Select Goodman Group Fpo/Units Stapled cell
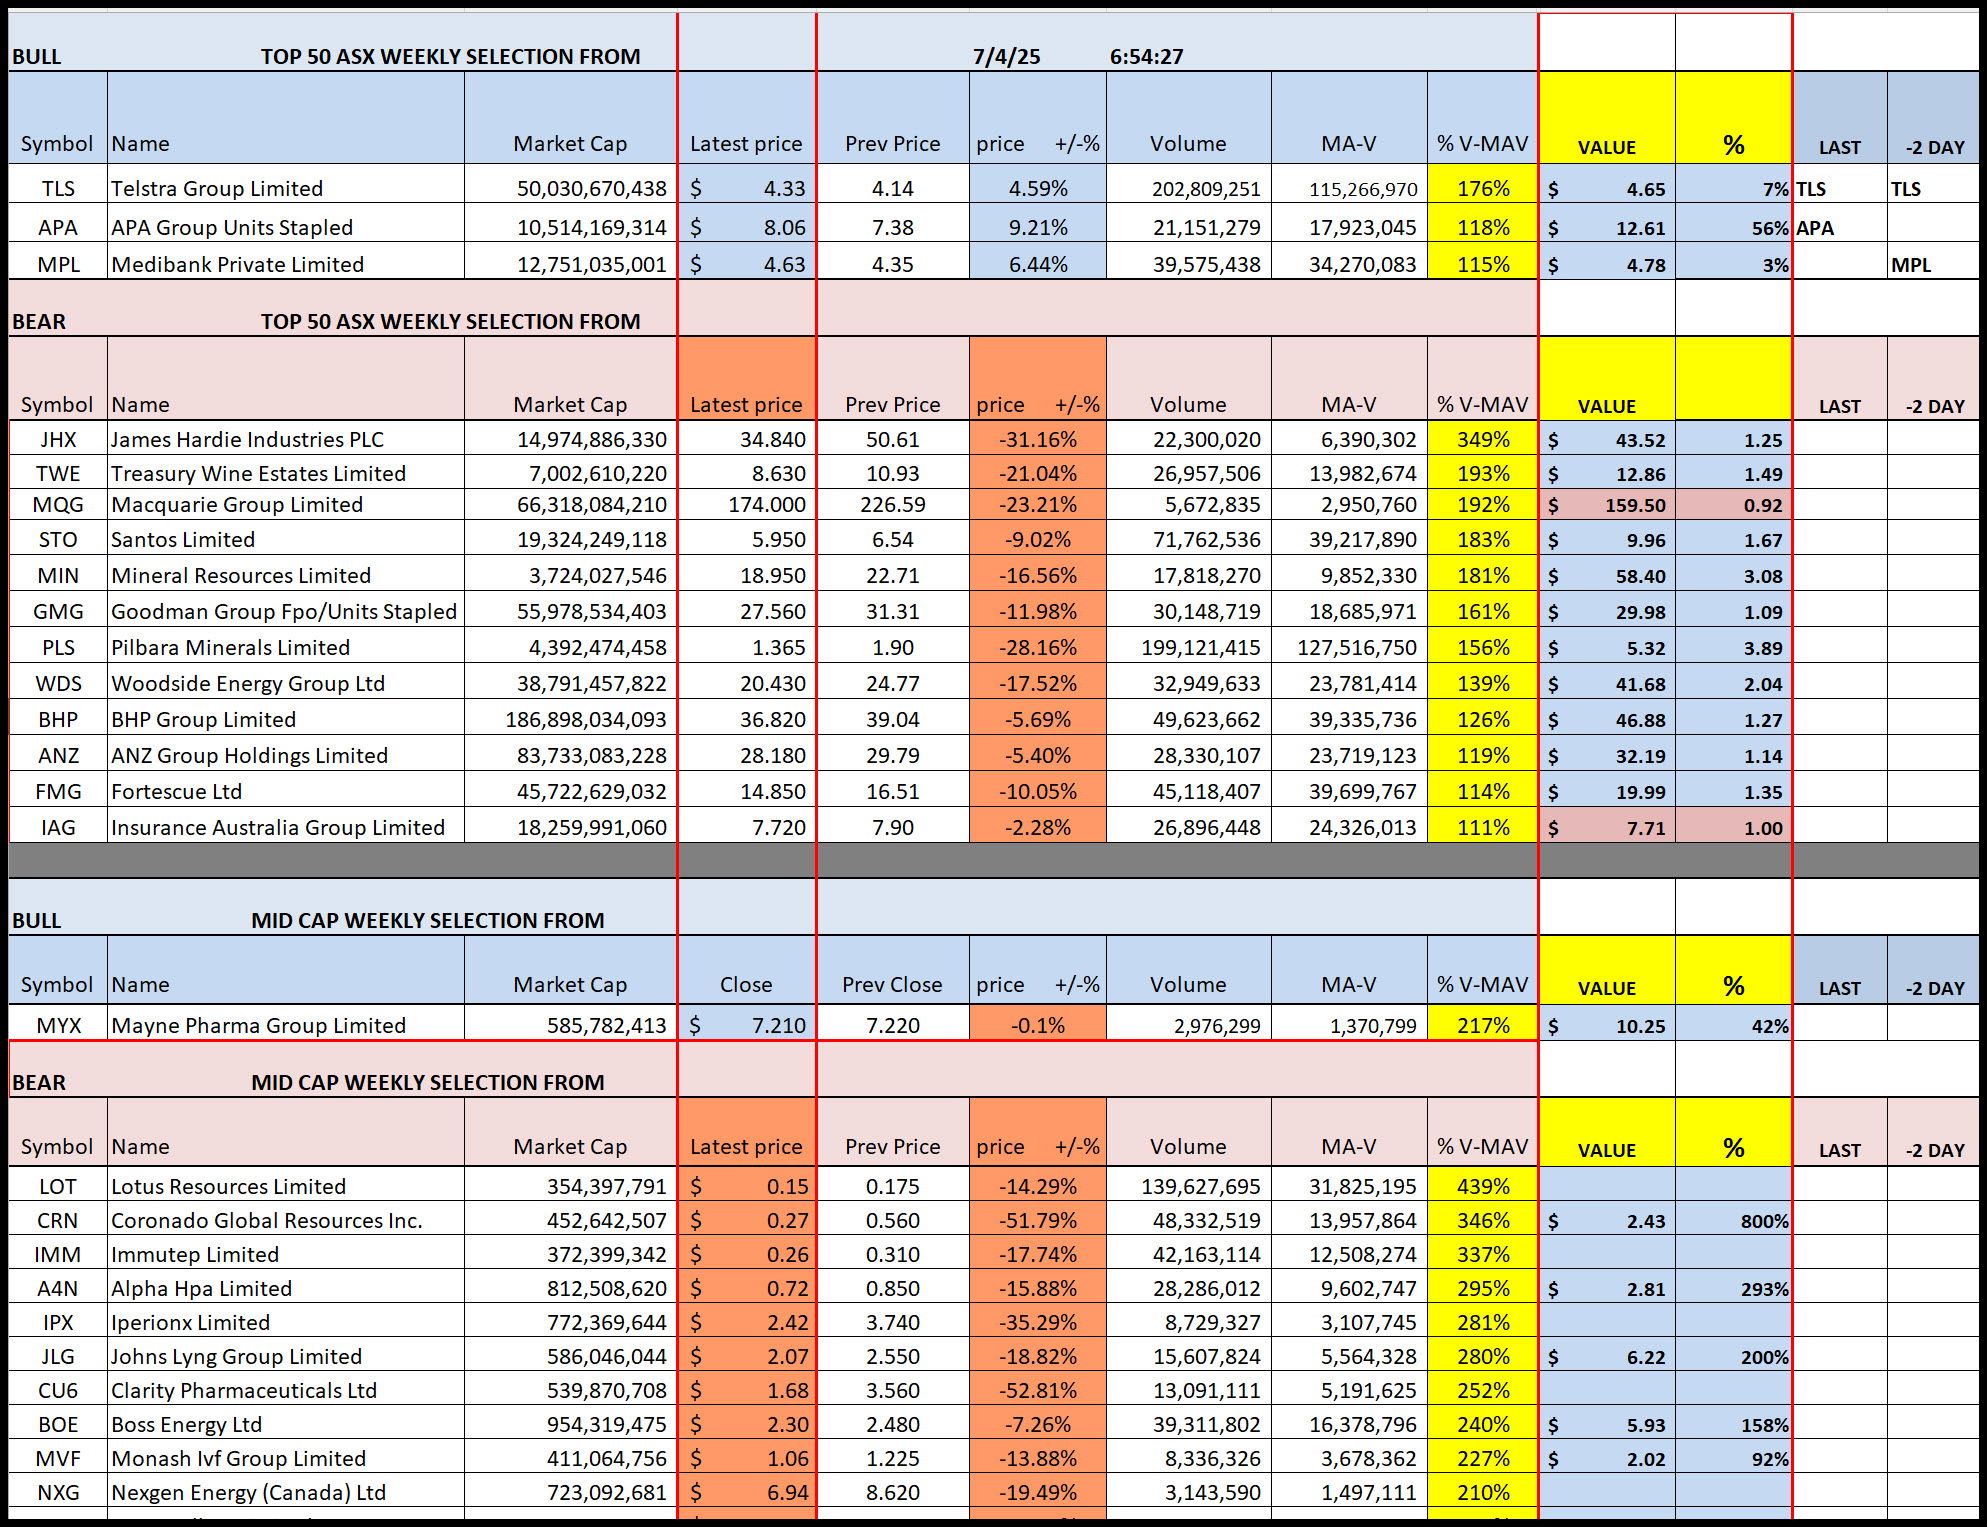This screenshot has height=1527, width=1987. pos(286,611)
